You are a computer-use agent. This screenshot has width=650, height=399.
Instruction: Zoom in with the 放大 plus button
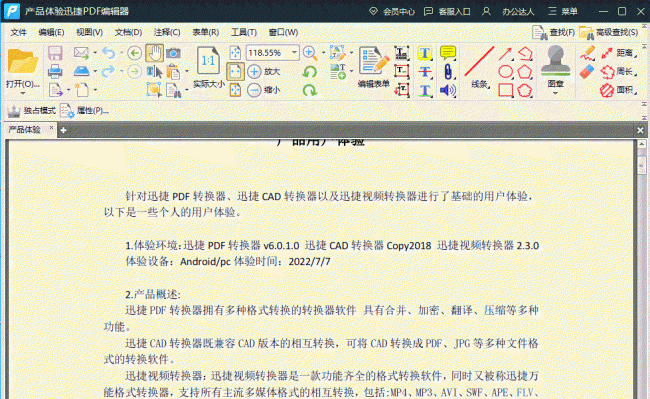click(x=264, y=72)
